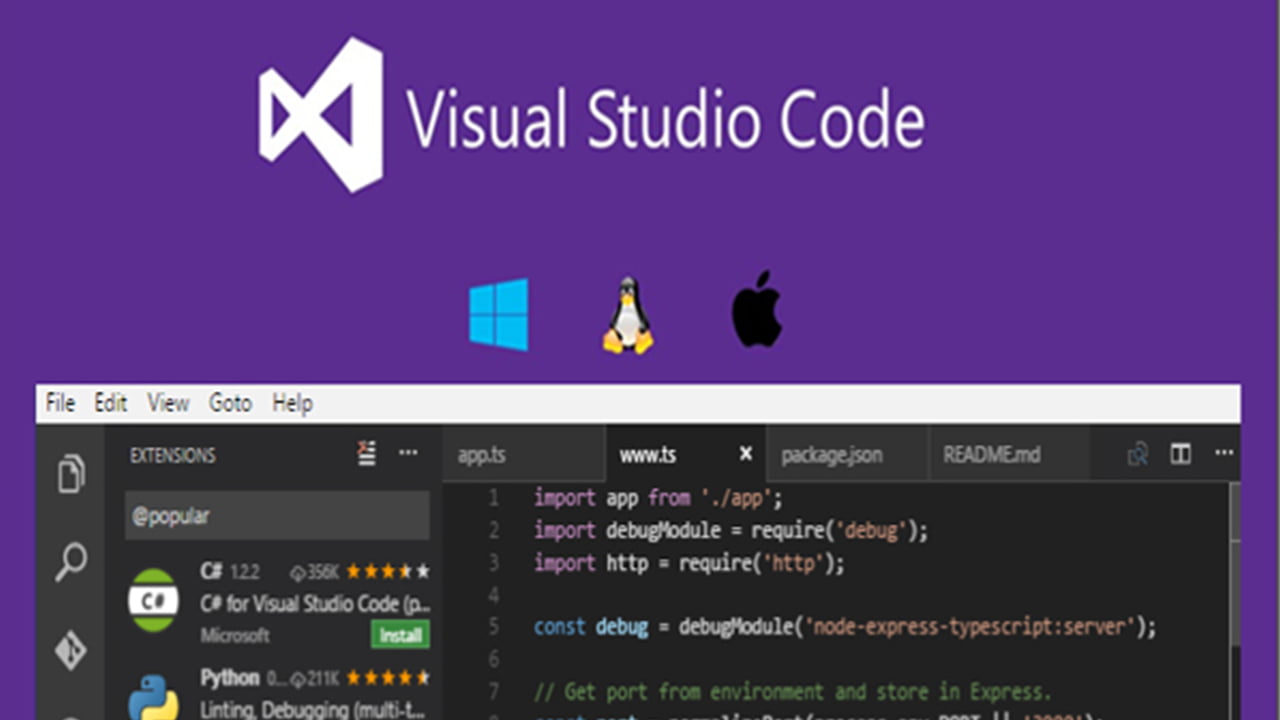
Task: Split the editor with split icon
Action: pyautogui.click(x=1181, y=454)
